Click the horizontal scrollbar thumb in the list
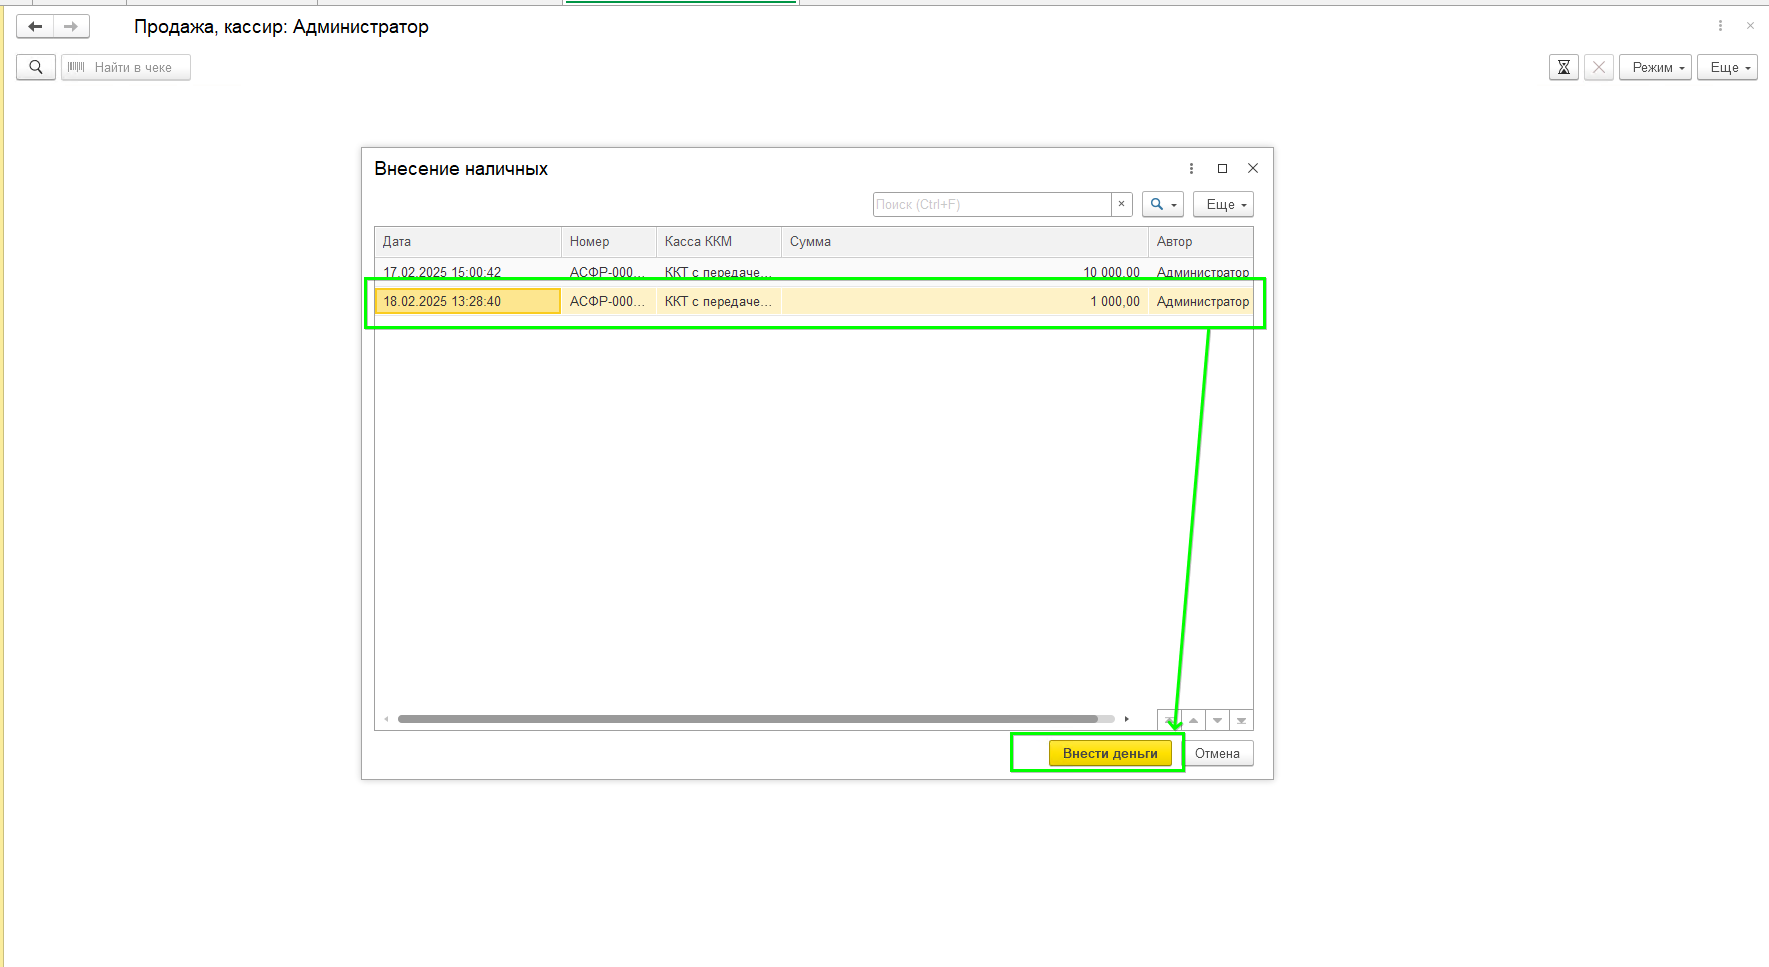The height and width of the screenshot is (967, 1769). pos(748,719)
